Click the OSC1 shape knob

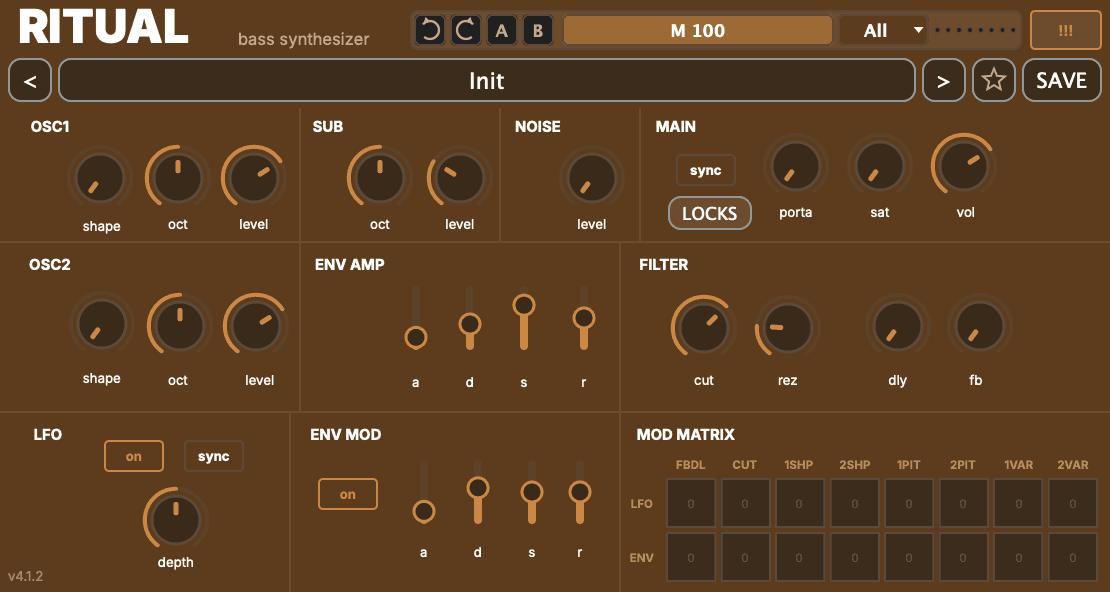click(x=100, y=178)
